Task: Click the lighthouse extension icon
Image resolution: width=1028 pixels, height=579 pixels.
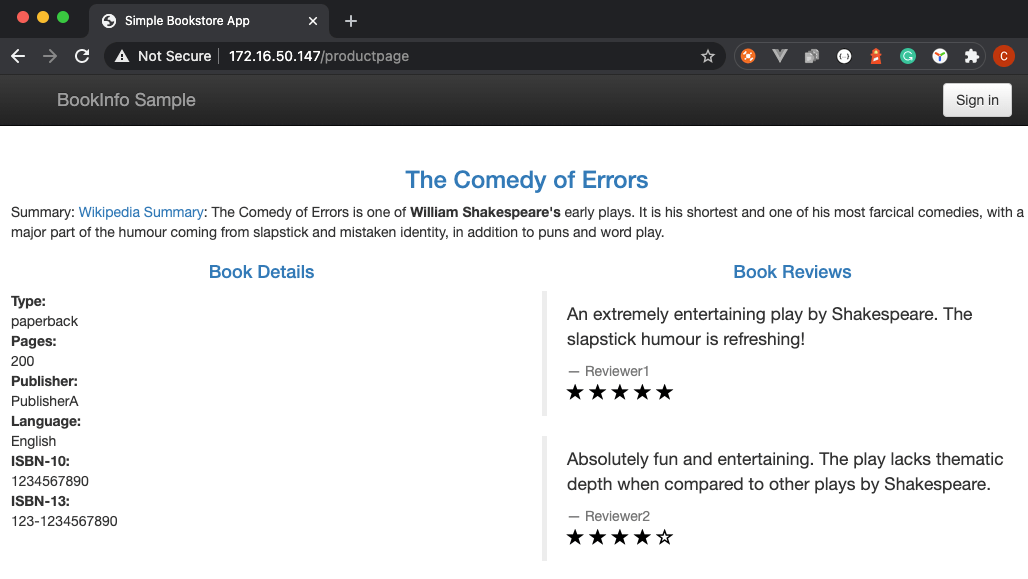Action: [x=876, y=56]
